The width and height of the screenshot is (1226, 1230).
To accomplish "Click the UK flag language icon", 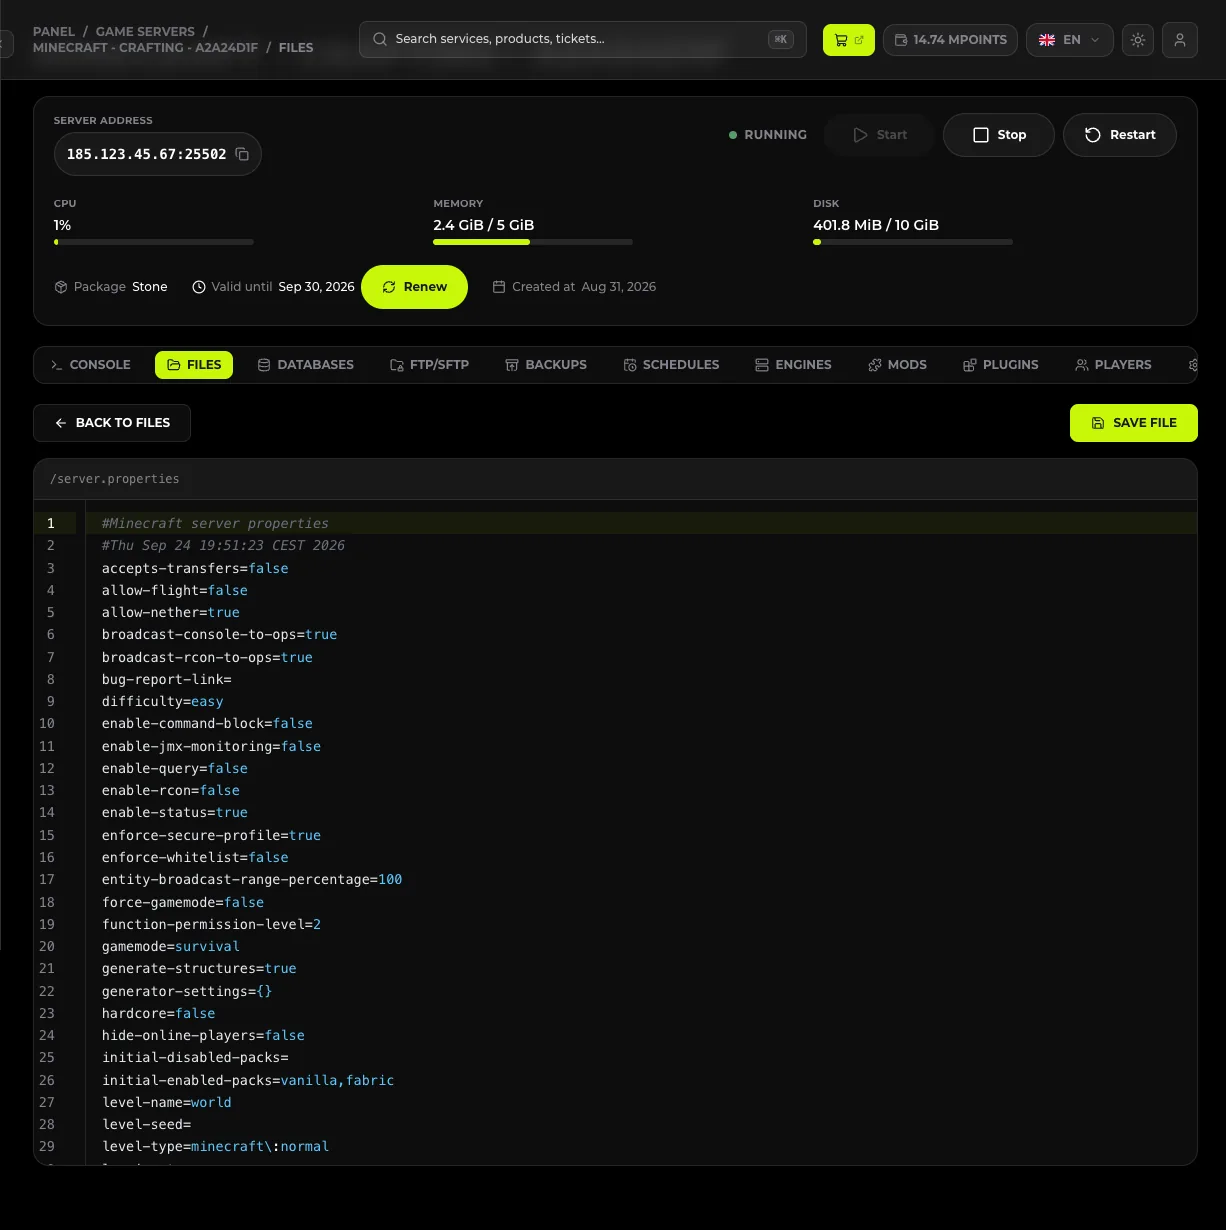I will click(x=1047, y=40).
